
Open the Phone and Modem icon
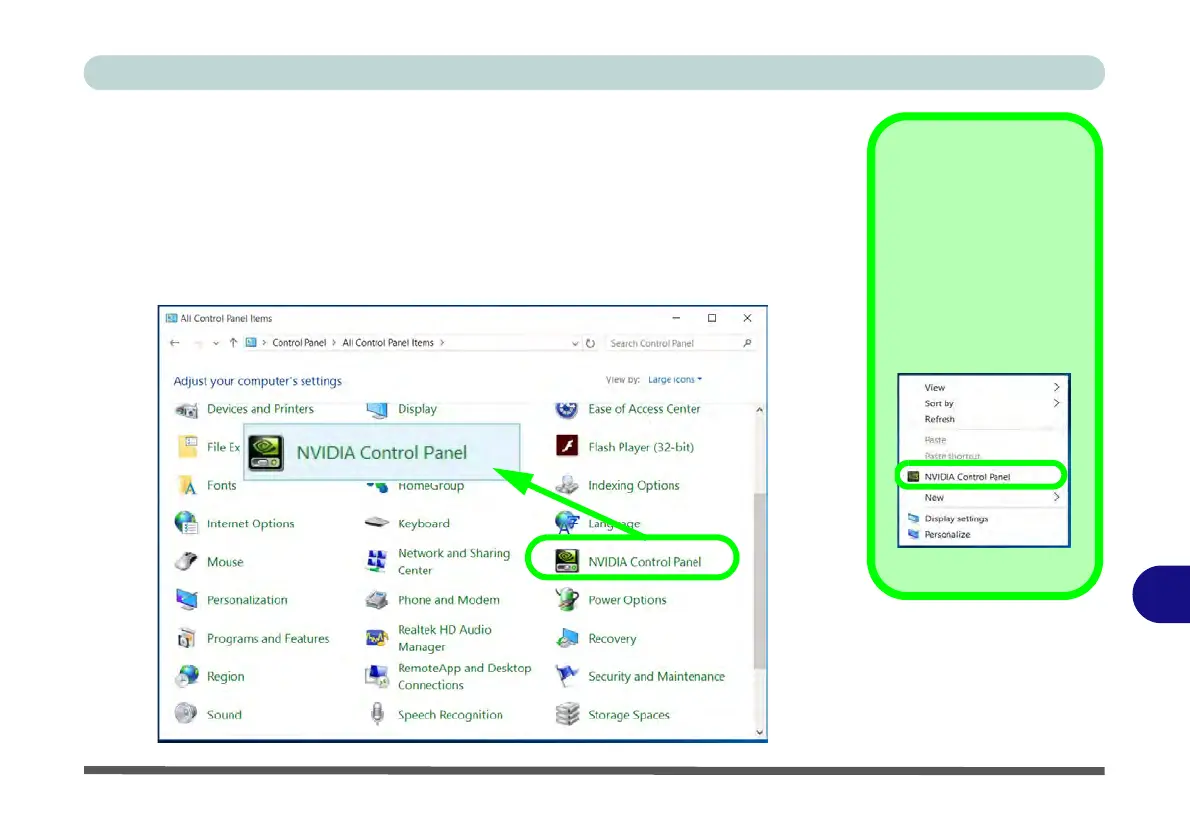coord(377,600)
